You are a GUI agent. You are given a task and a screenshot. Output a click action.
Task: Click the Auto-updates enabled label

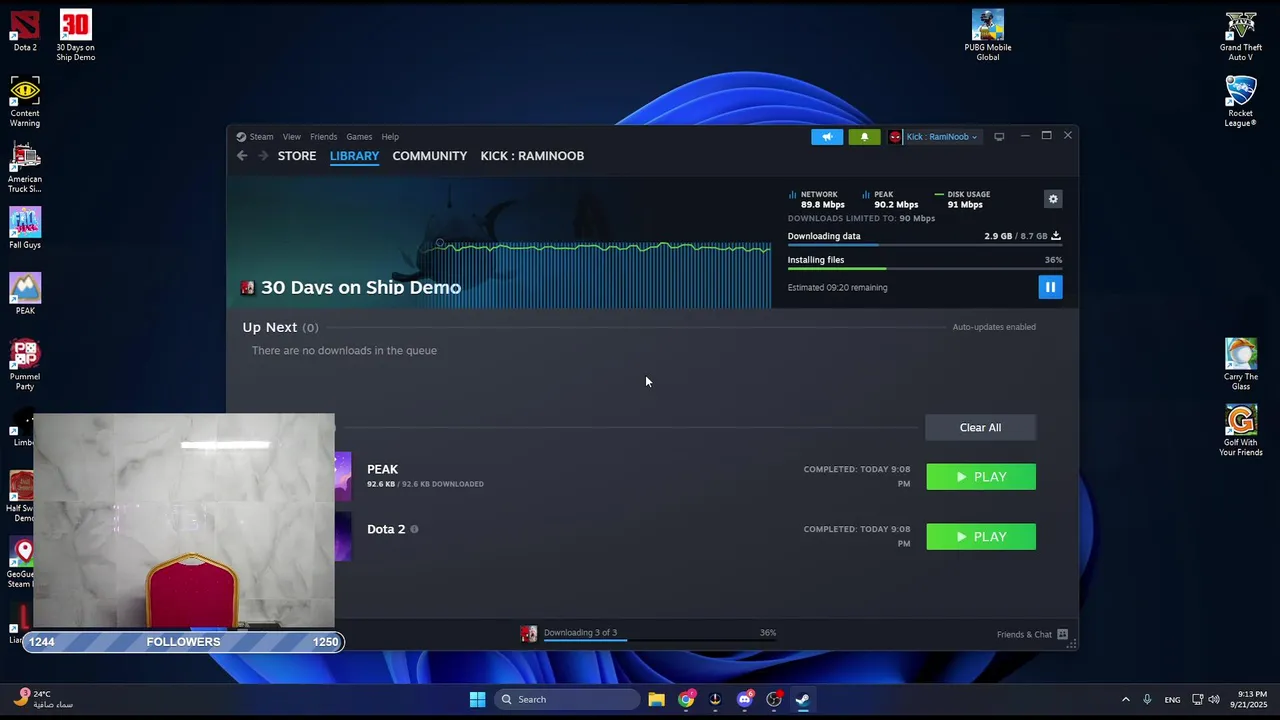click(x=994, y=327)
